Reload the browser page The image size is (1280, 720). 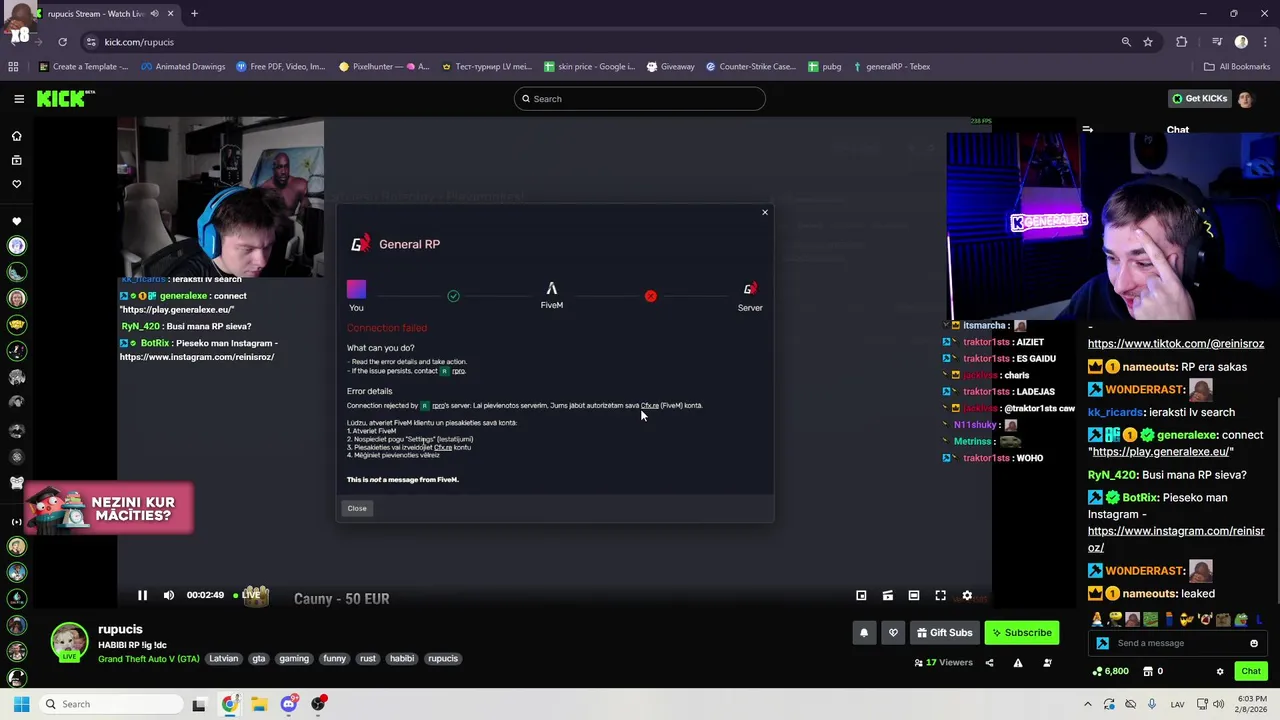(62, 42)
